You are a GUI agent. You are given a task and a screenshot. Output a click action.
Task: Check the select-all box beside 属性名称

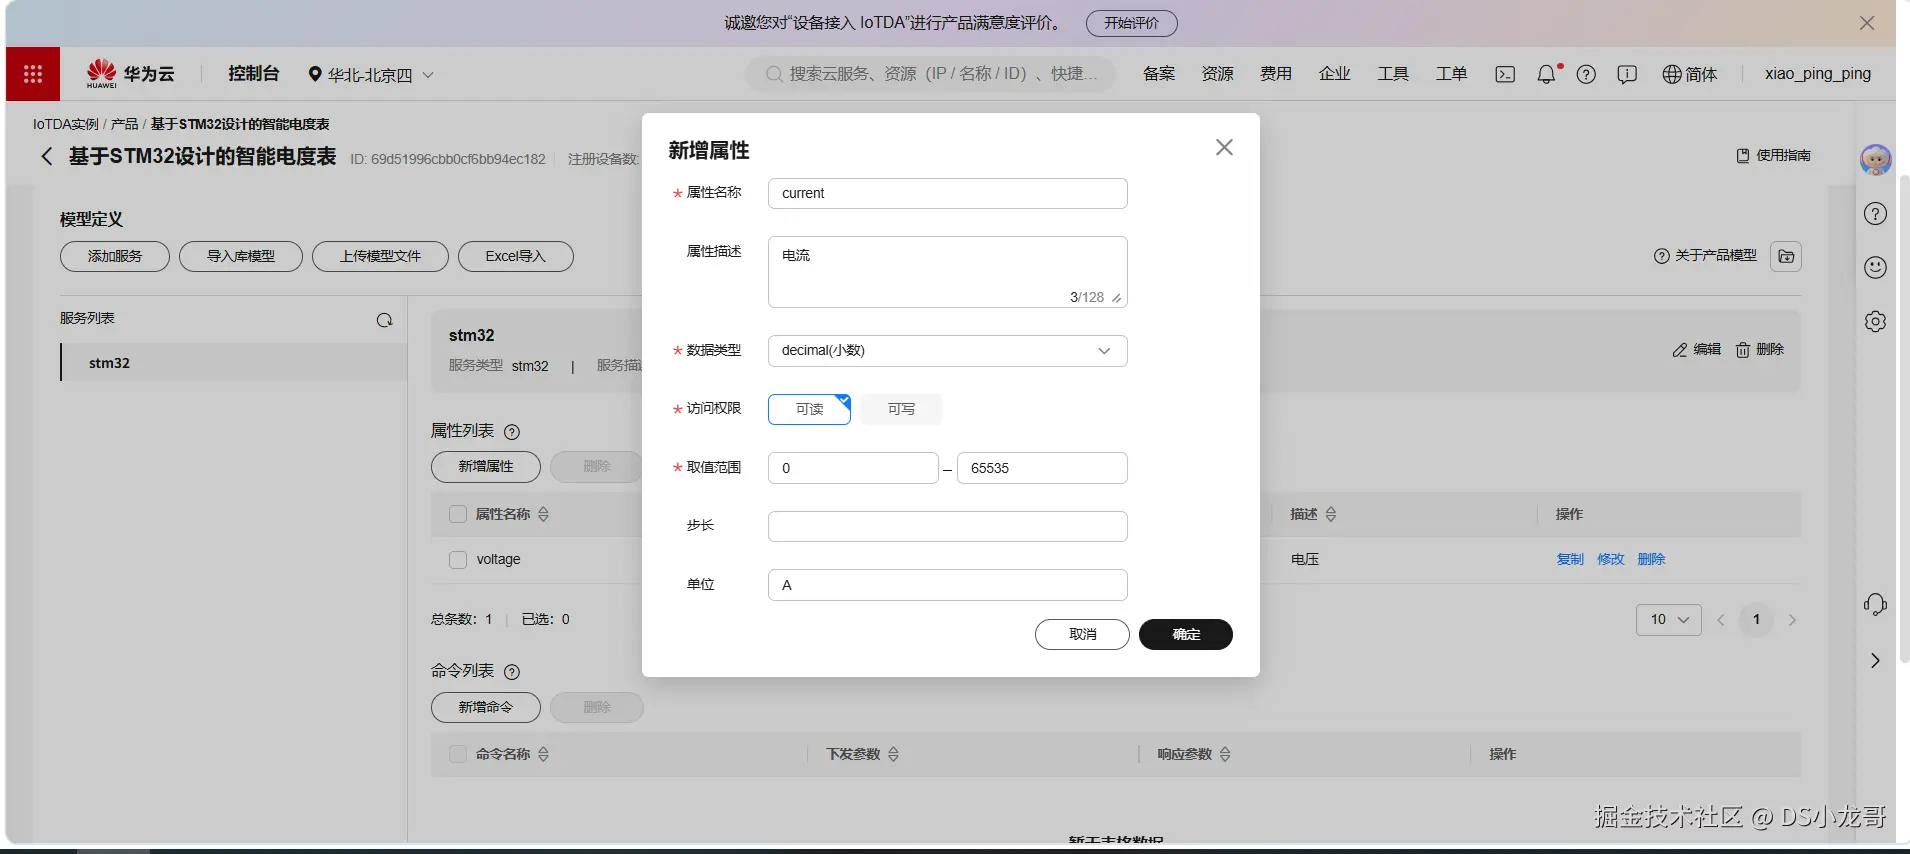point(458,514)
